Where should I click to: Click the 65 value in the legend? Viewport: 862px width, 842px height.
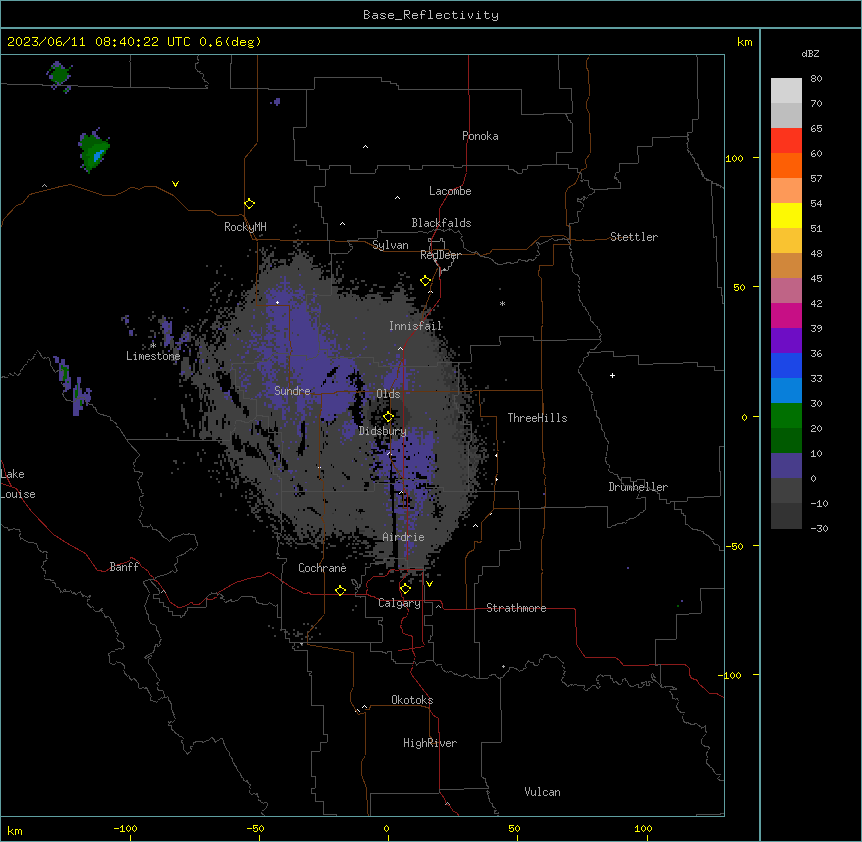[816, 128]
